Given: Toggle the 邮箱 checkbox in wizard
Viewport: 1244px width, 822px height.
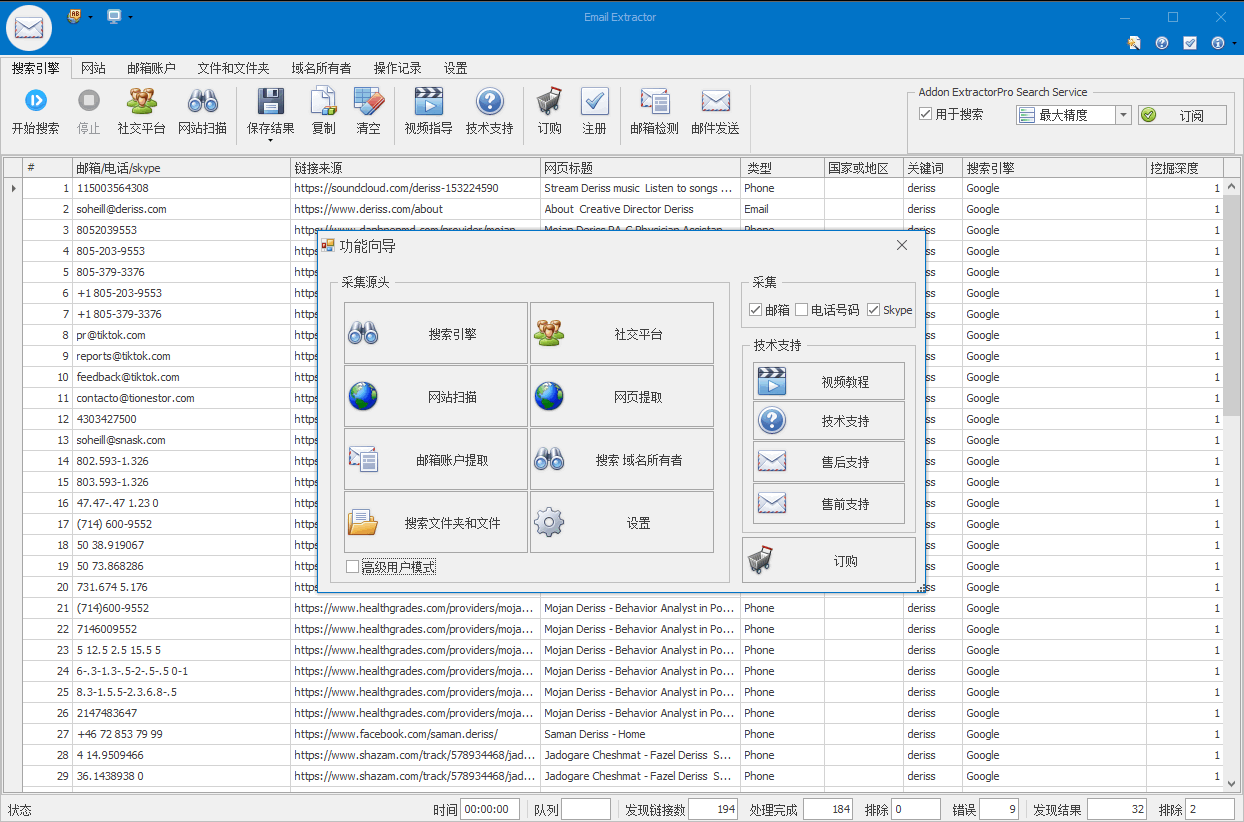Looking at the screenshot, I should click(x=755, y=310).
